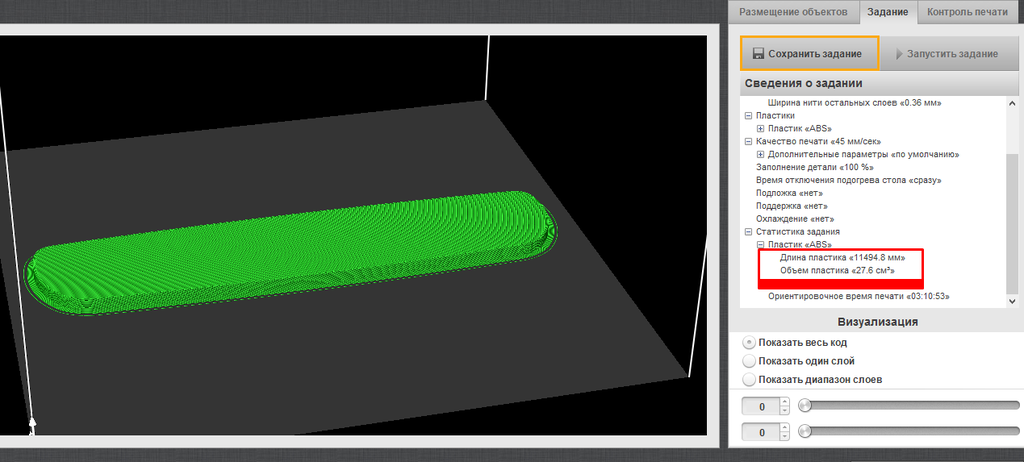
Task: Click the second layer slider handle
Action: coord(804,432)
